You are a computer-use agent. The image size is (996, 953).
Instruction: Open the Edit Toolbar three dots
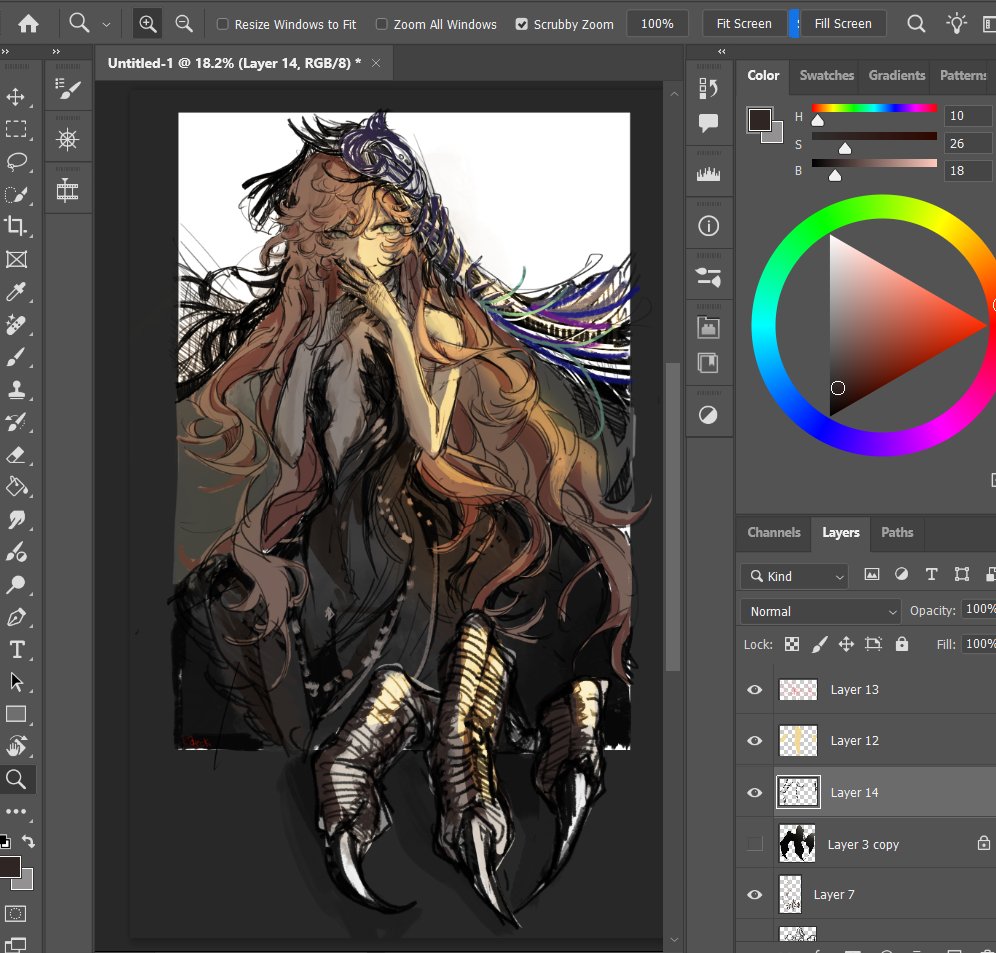coord(16,811)
